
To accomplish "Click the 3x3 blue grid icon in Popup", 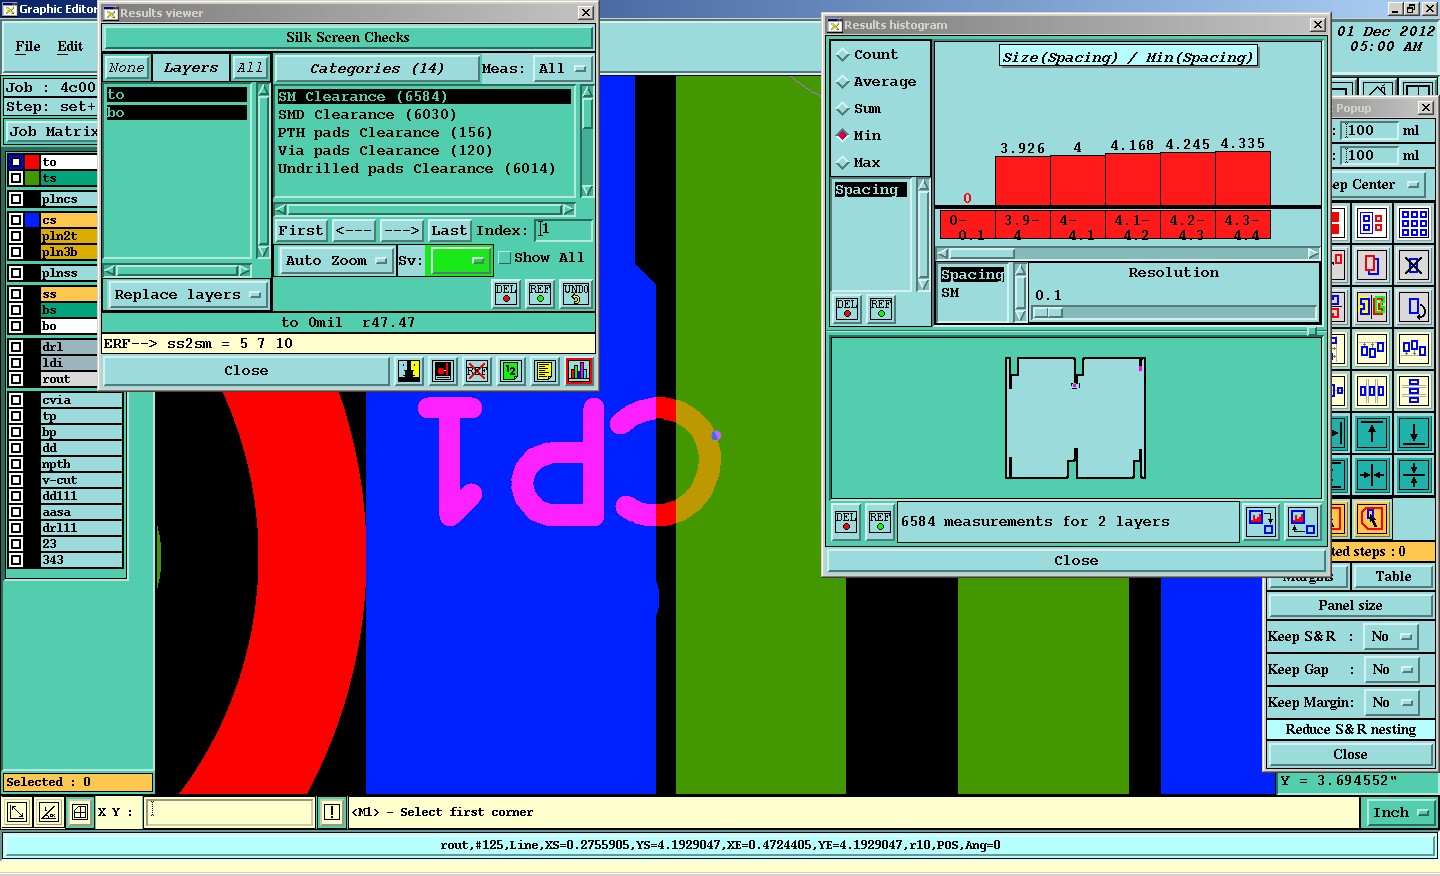I will coord(1414,223).
